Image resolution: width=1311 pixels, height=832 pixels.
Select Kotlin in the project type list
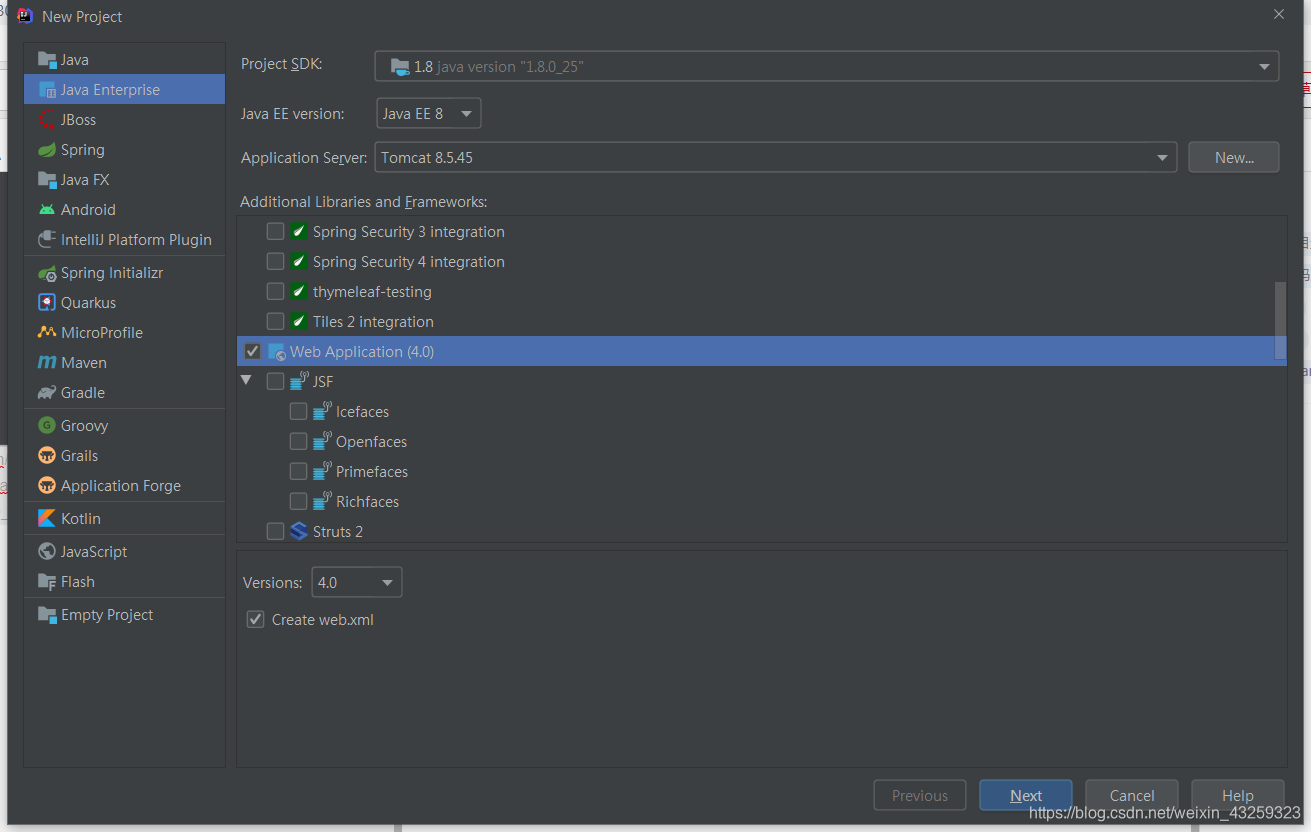pos(125,519)
